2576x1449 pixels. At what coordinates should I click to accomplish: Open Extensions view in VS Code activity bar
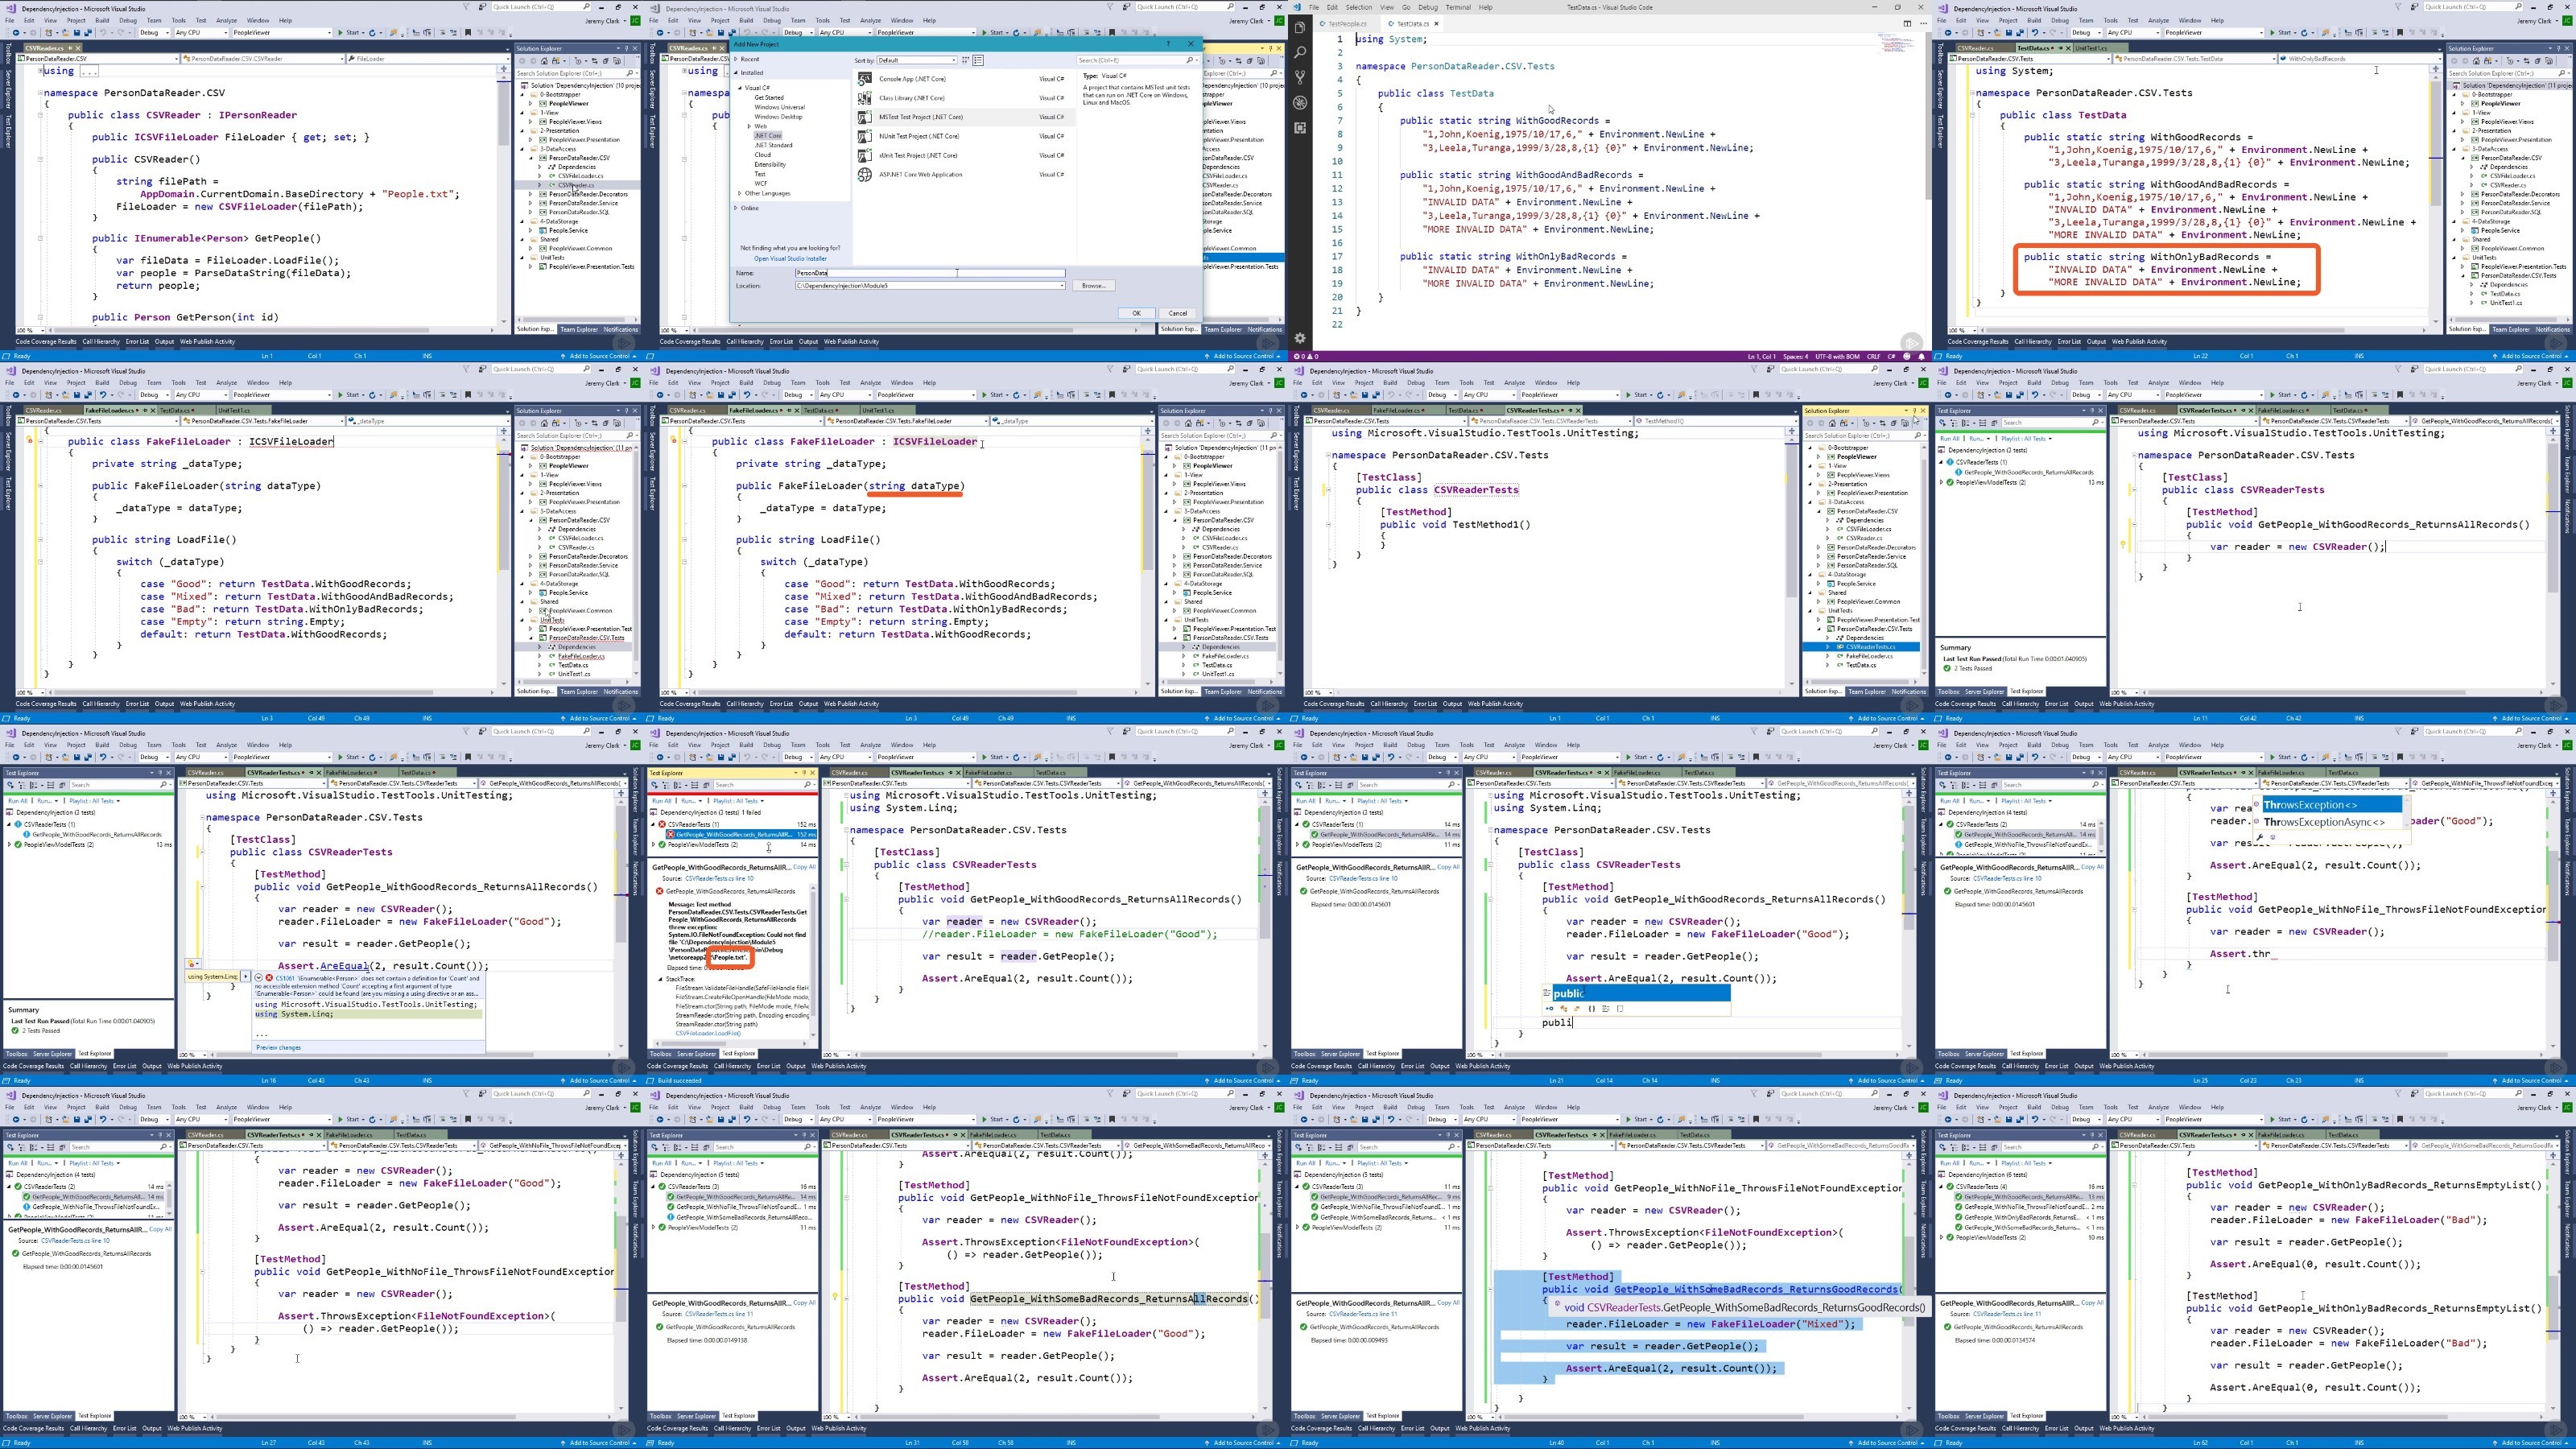1300,128
